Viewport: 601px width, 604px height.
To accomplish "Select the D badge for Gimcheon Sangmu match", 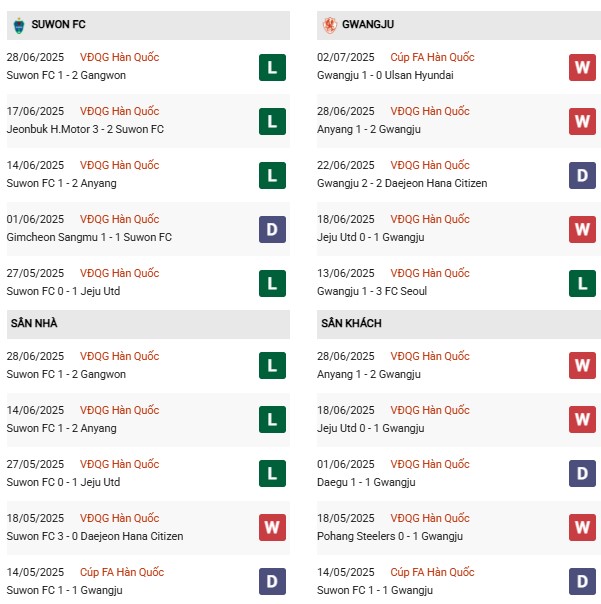I will point(272,230).
